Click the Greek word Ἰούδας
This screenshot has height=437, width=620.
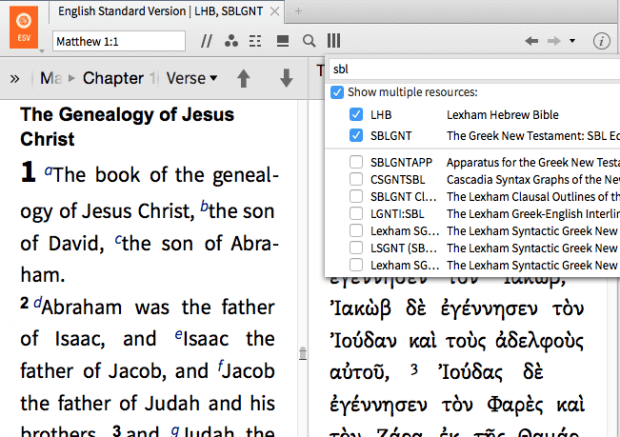point(470,373)
